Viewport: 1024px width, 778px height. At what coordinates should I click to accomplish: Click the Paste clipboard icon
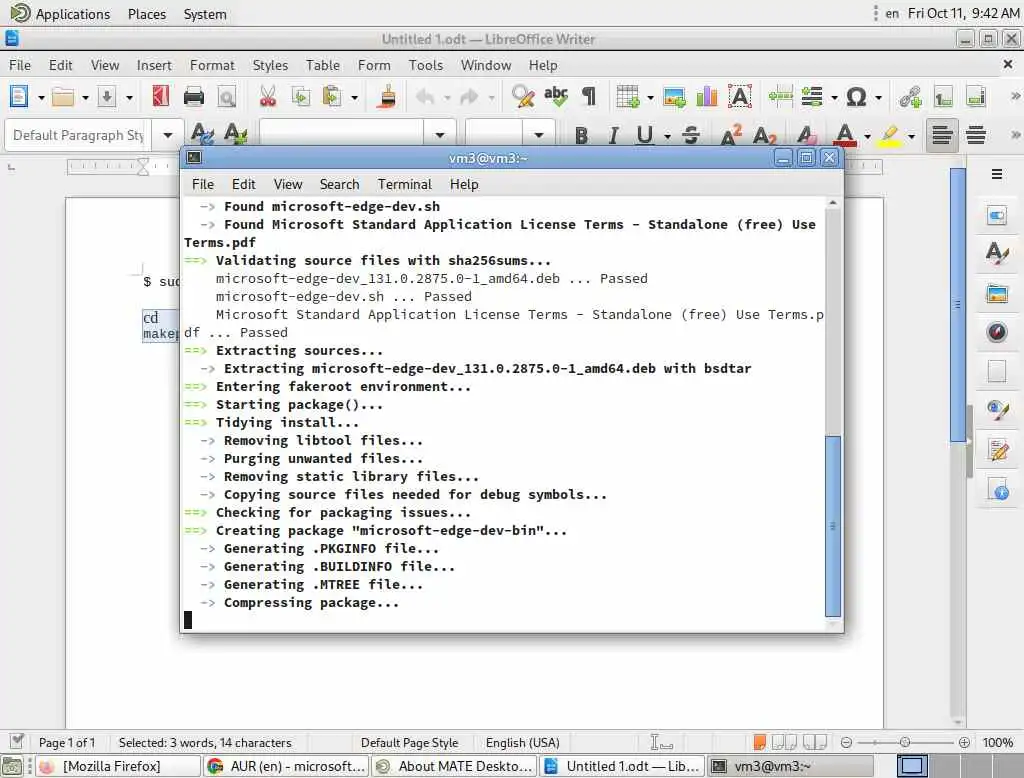[332, 97]
